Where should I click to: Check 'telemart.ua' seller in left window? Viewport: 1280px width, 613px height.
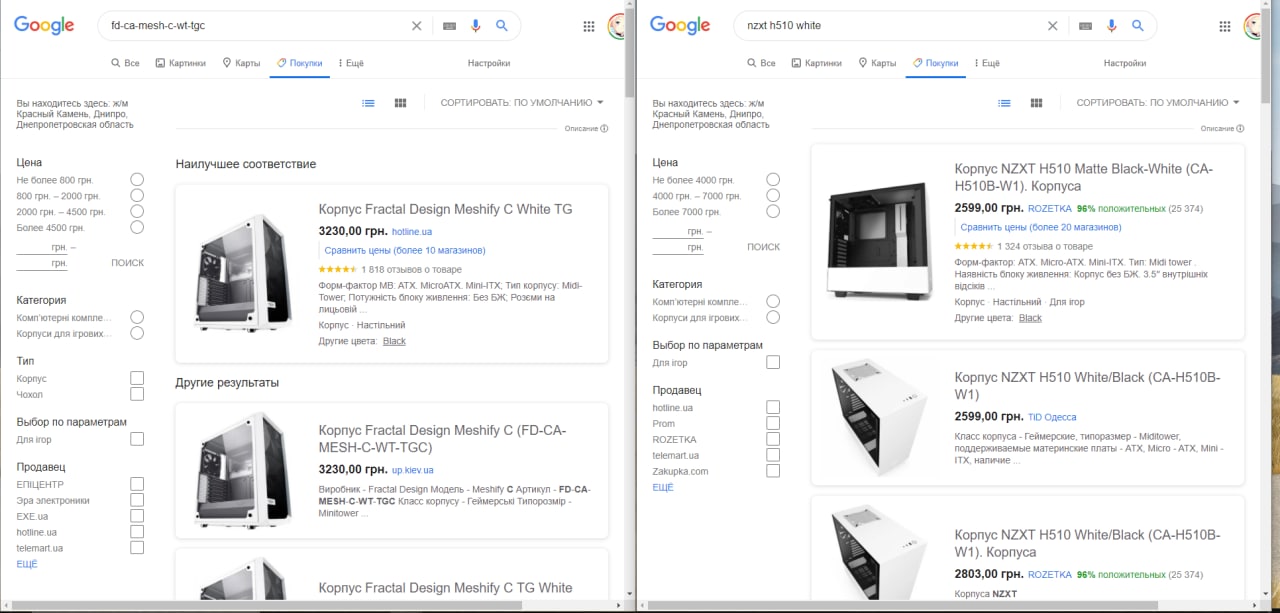pyautogui.click(x=137, y=548)
